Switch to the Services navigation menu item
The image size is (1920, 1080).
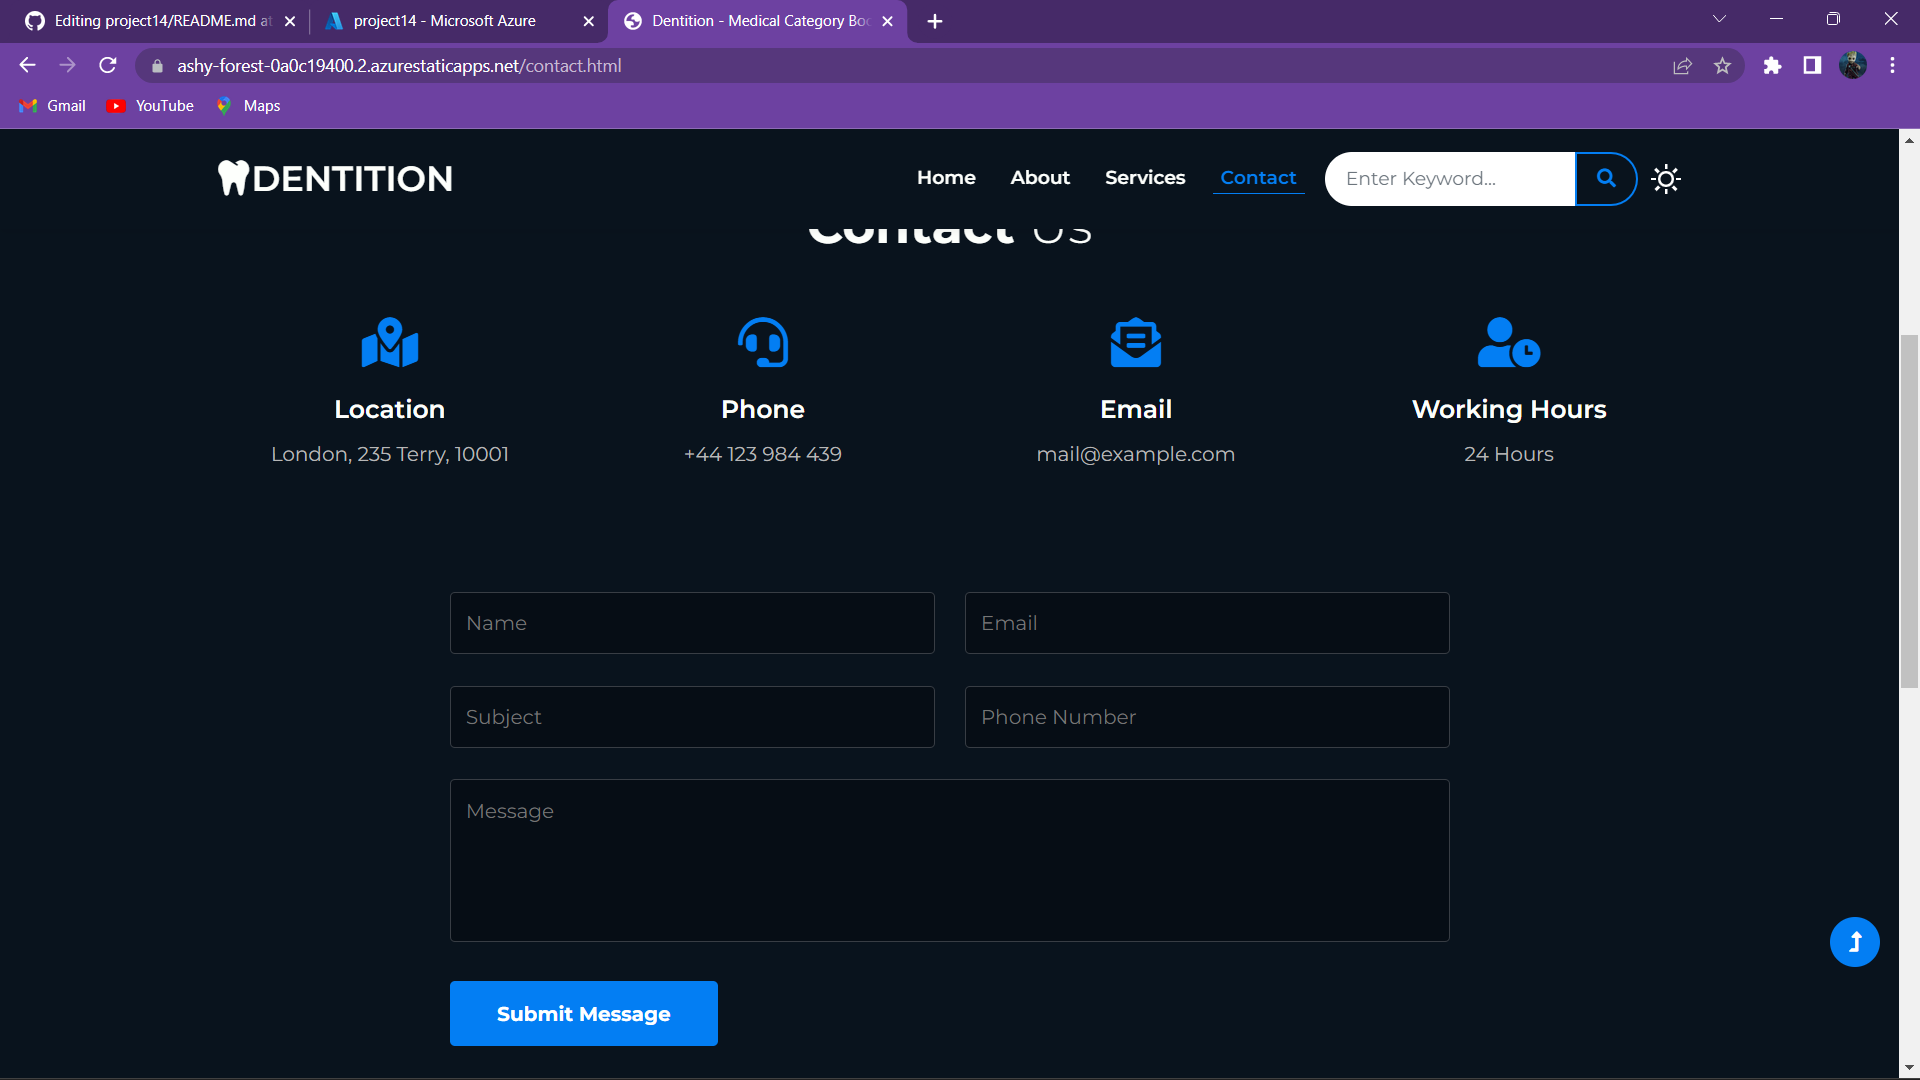coord(1145,177)
